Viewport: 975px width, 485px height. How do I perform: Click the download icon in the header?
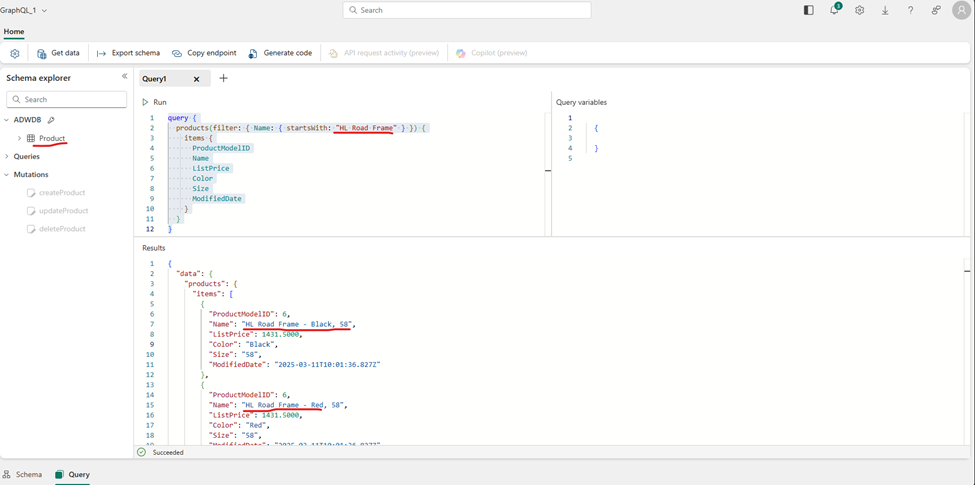tap(885, 10)
